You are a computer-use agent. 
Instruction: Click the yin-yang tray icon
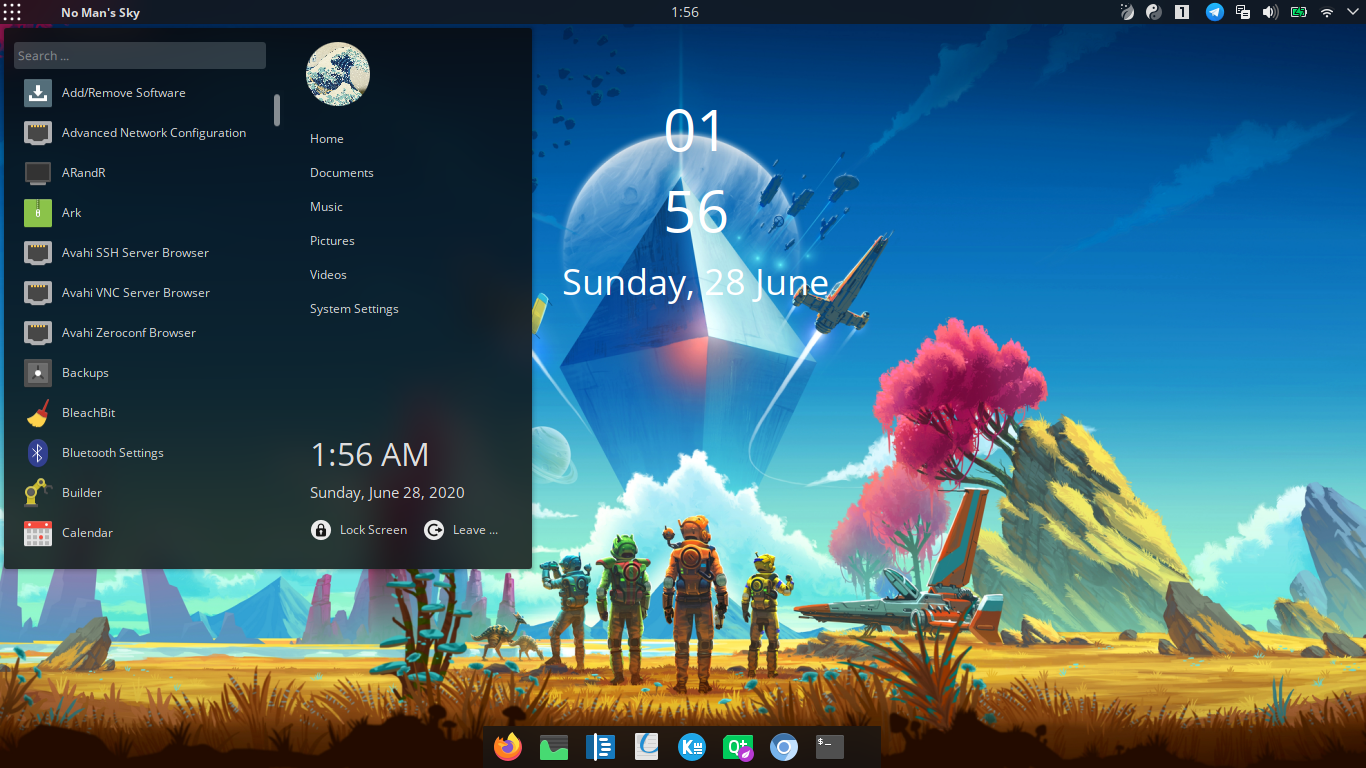point(1153,12)
